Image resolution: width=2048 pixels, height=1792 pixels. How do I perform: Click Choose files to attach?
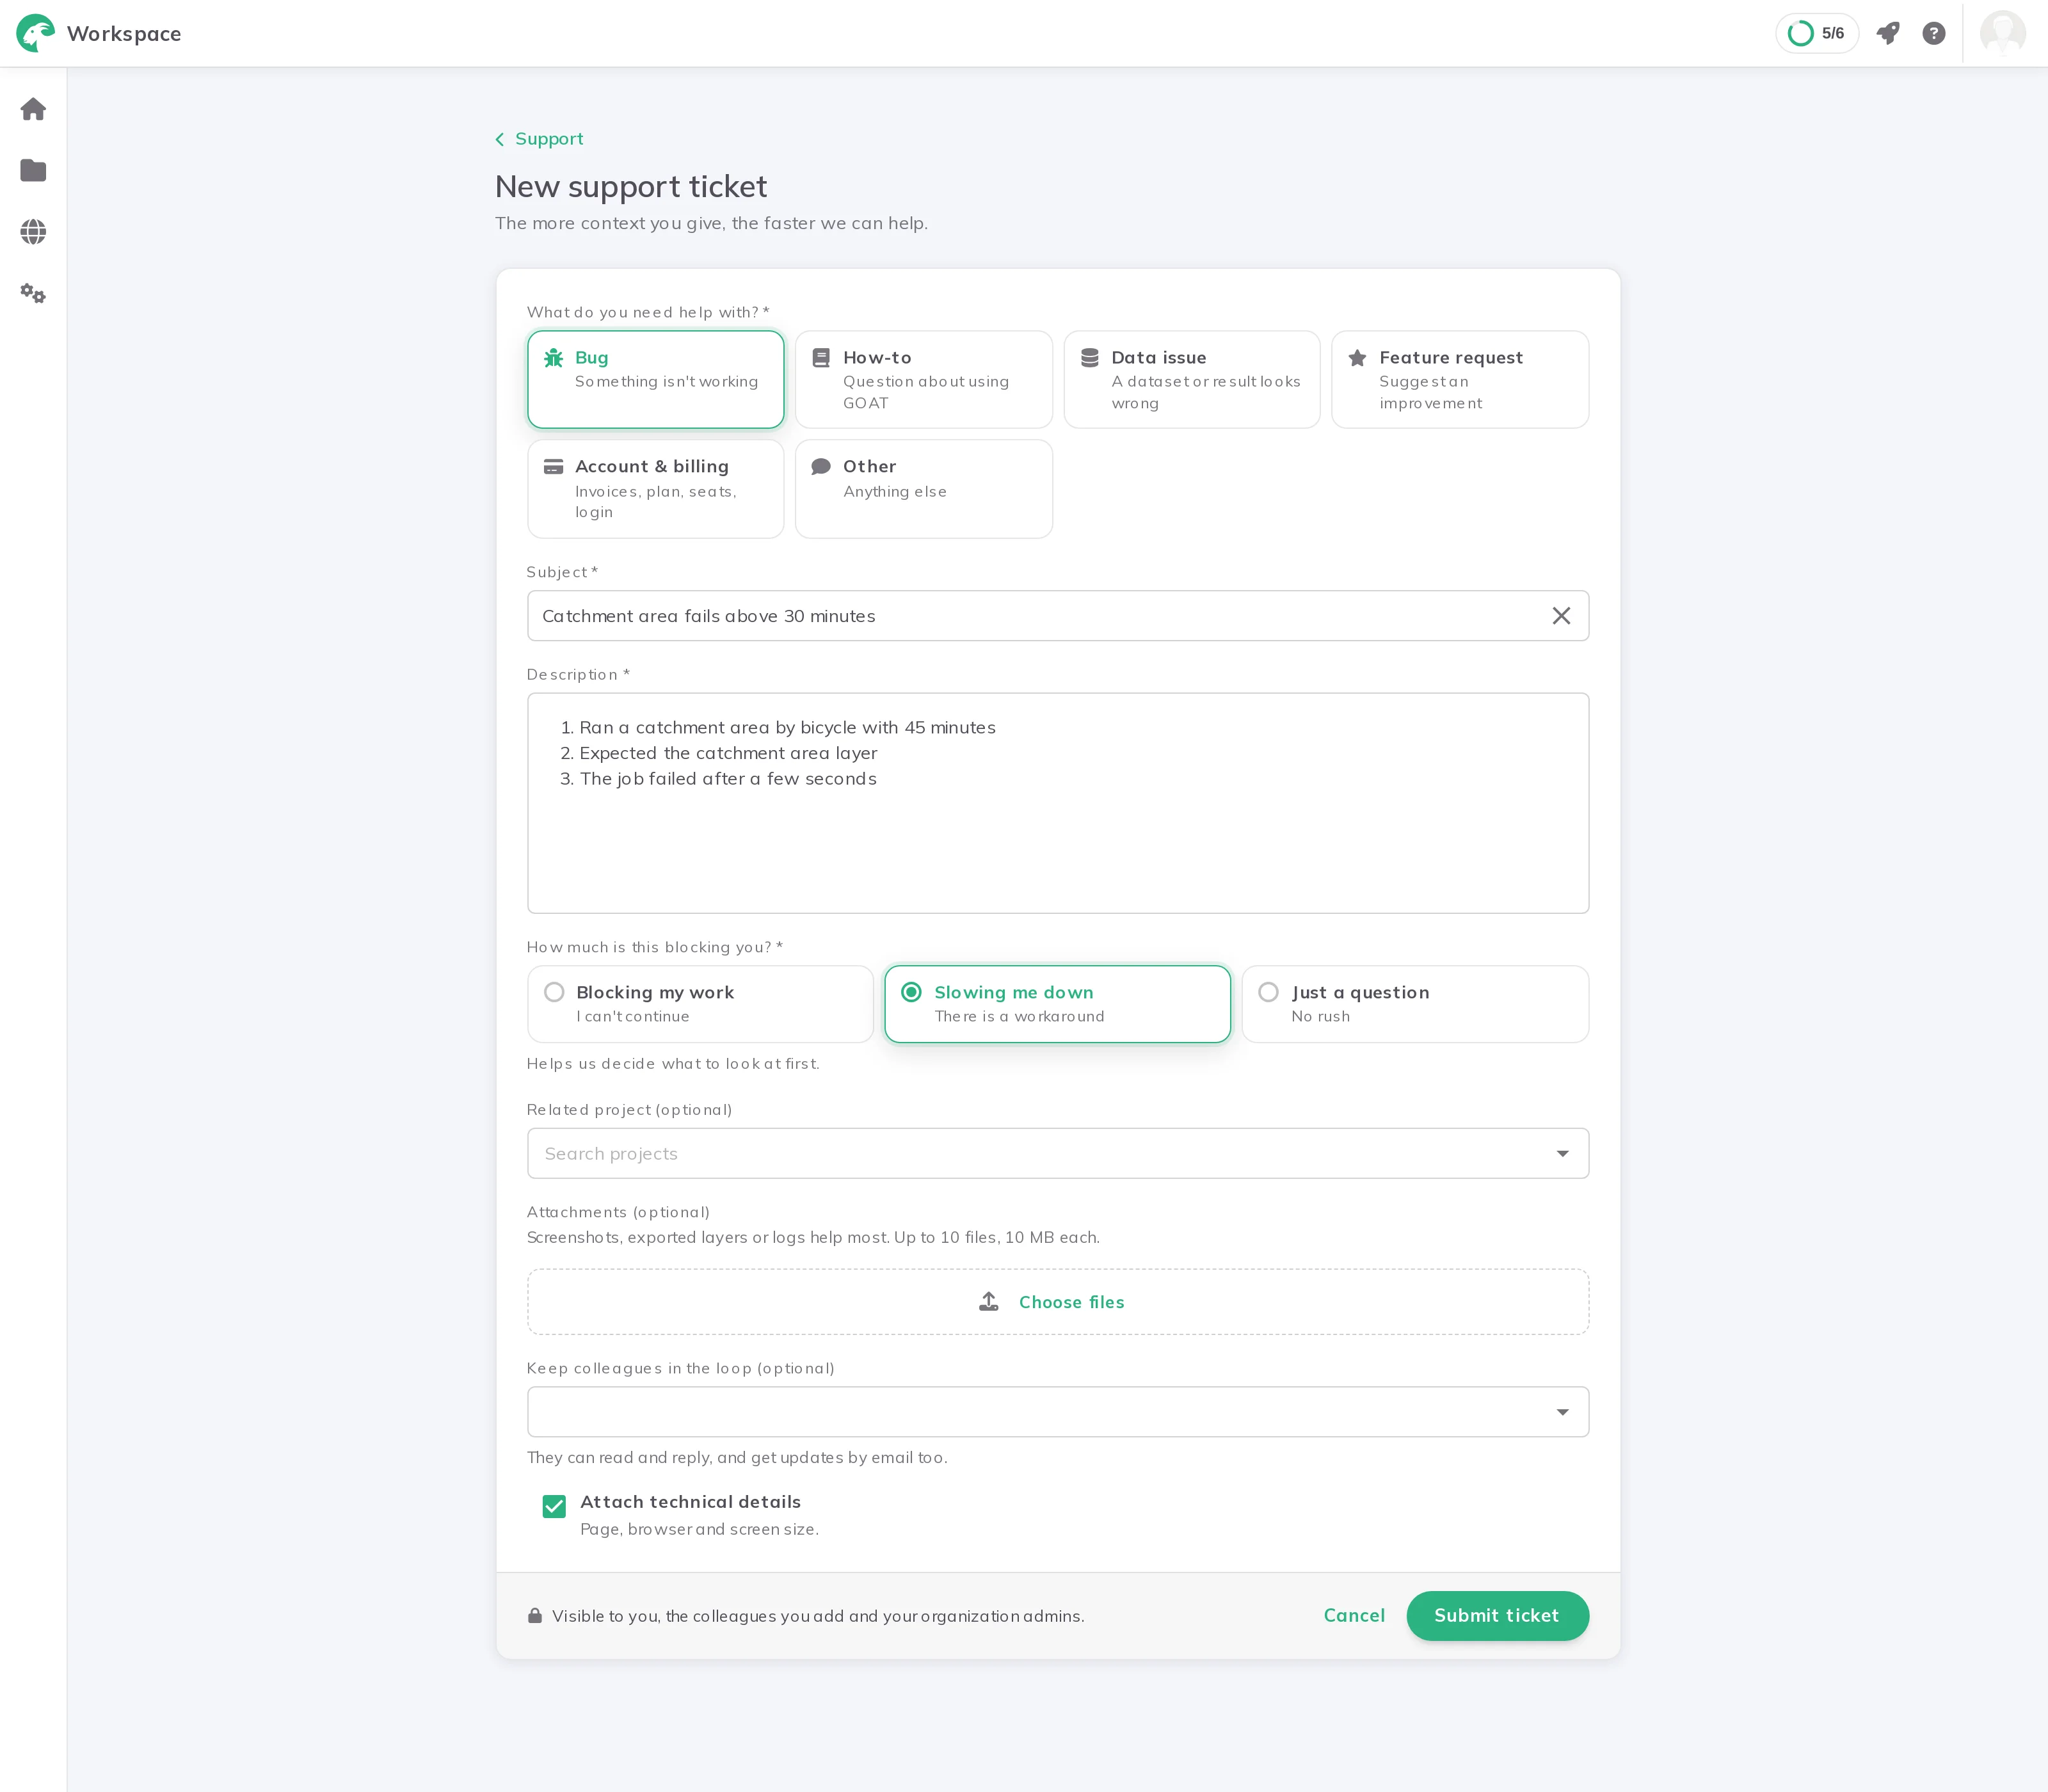1071,1302
